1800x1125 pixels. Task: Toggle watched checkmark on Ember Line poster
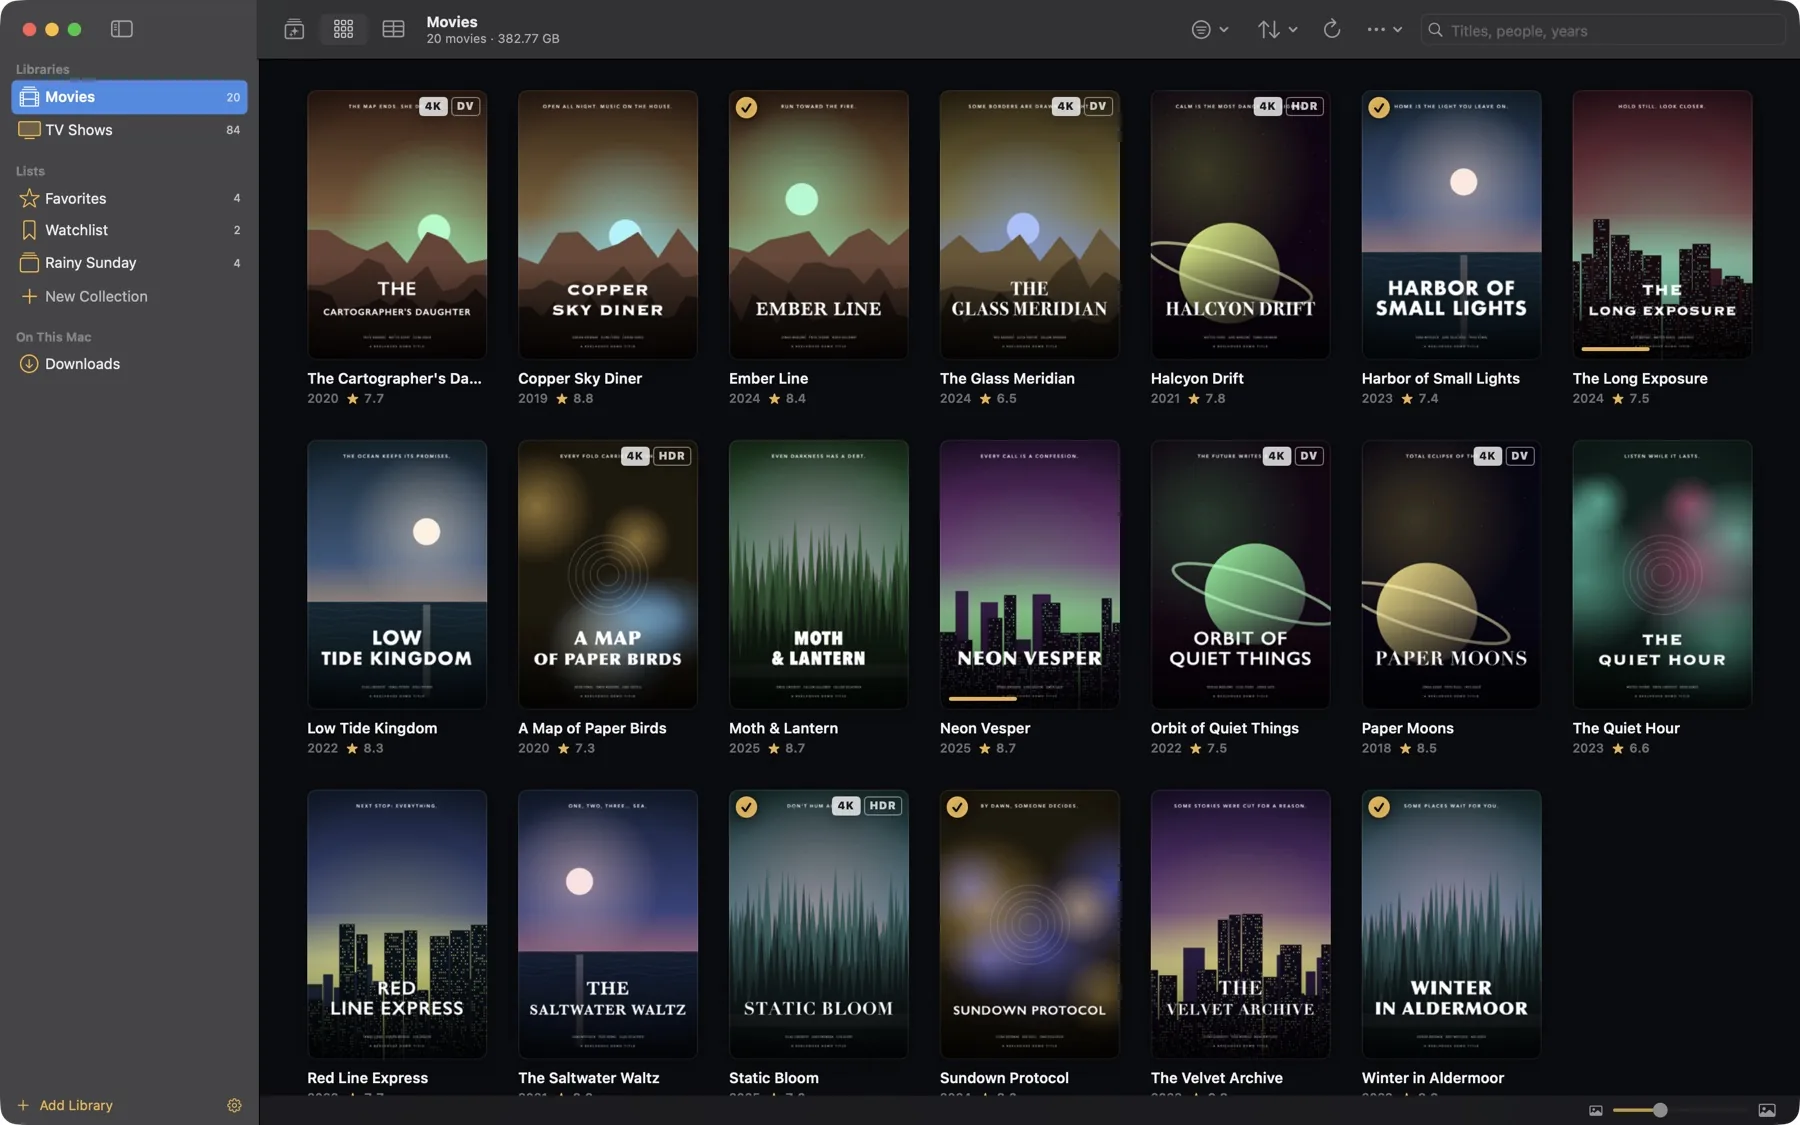coord(746,107)
